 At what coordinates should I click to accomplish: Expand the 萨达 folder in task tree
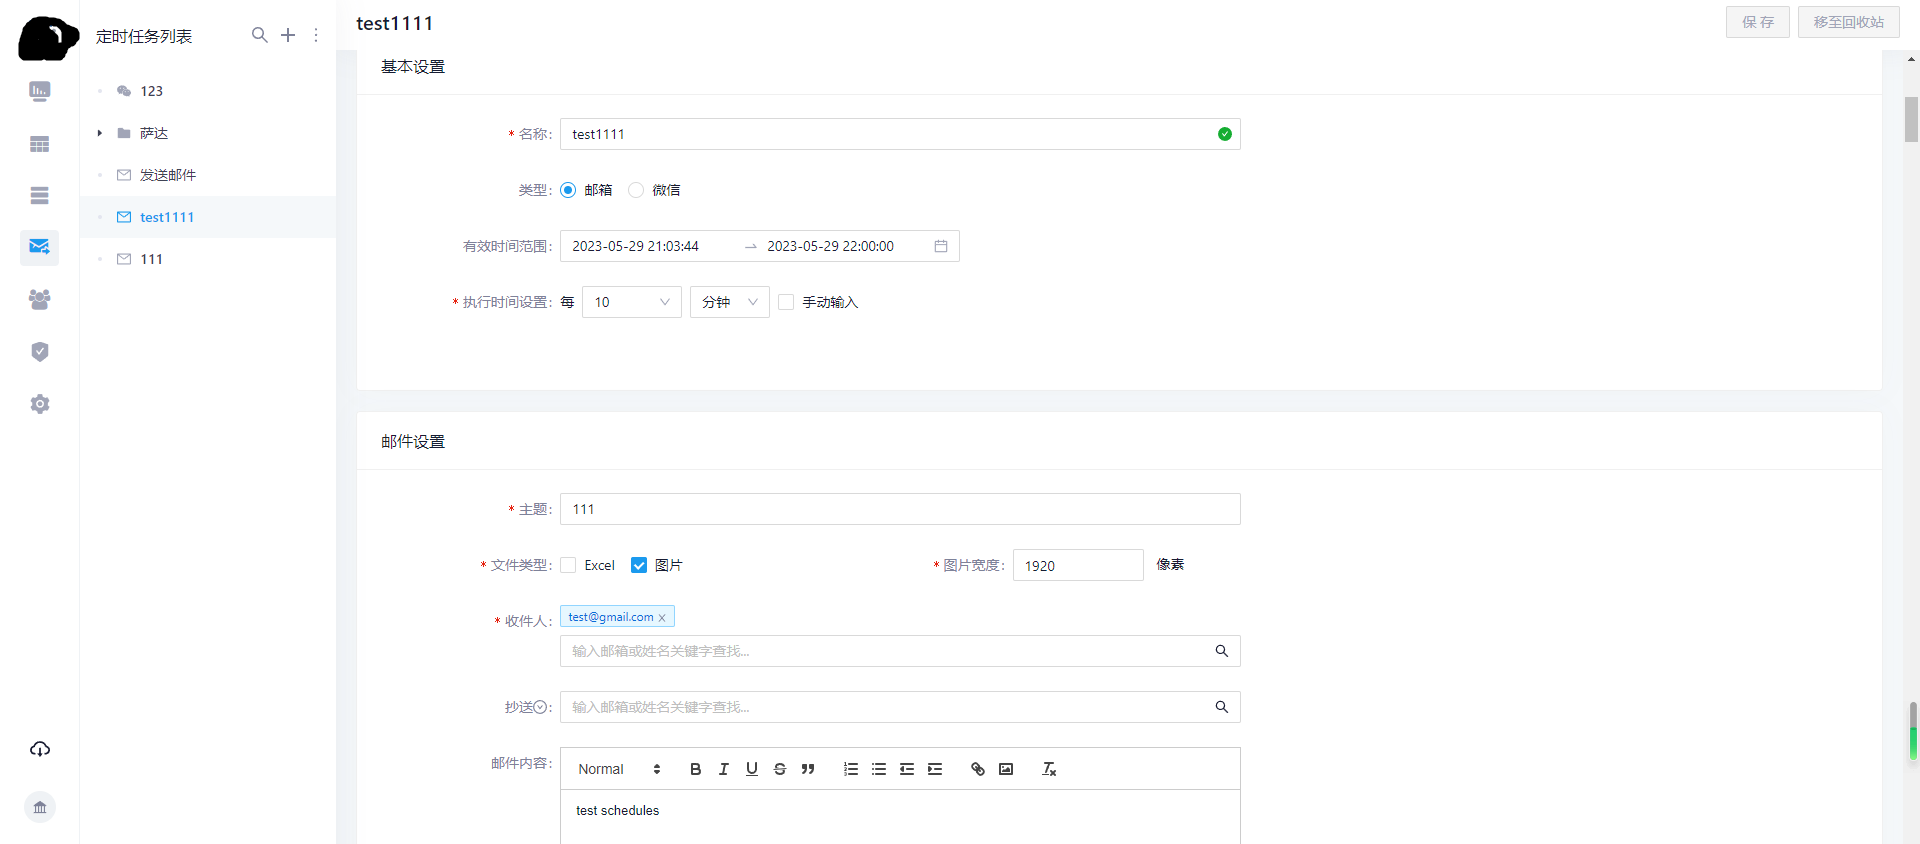tap(99, 133)
